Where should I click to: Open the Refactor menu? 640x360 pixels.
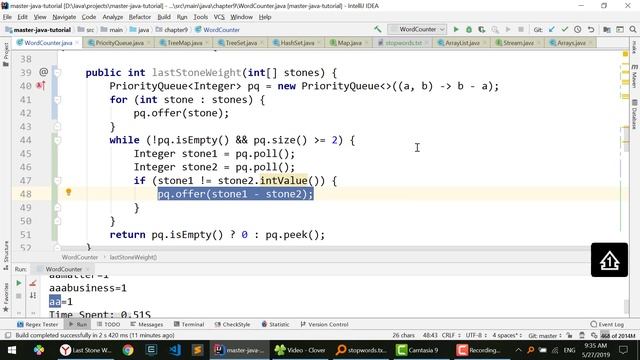pos(140,17)
